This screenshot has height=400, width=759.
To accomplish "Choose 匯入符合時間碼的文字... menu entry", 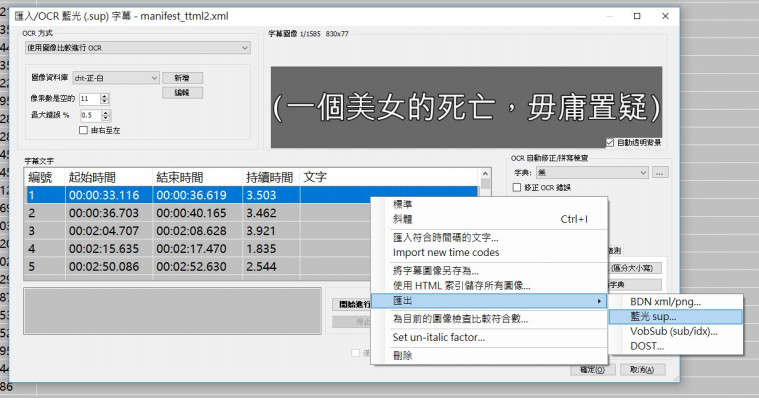I will (x=489, y=238).
